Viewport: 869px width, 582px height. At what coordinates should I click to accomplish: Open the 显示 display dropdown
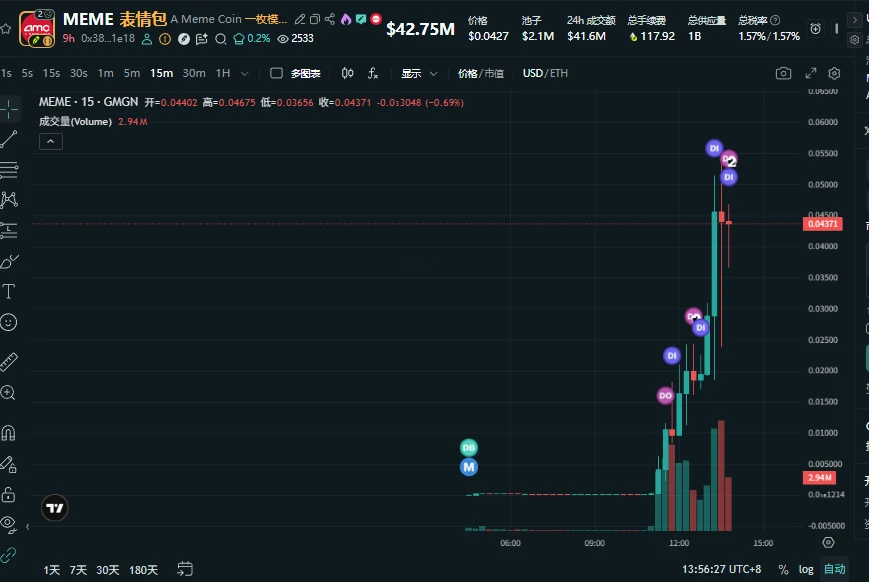(420, 73)
